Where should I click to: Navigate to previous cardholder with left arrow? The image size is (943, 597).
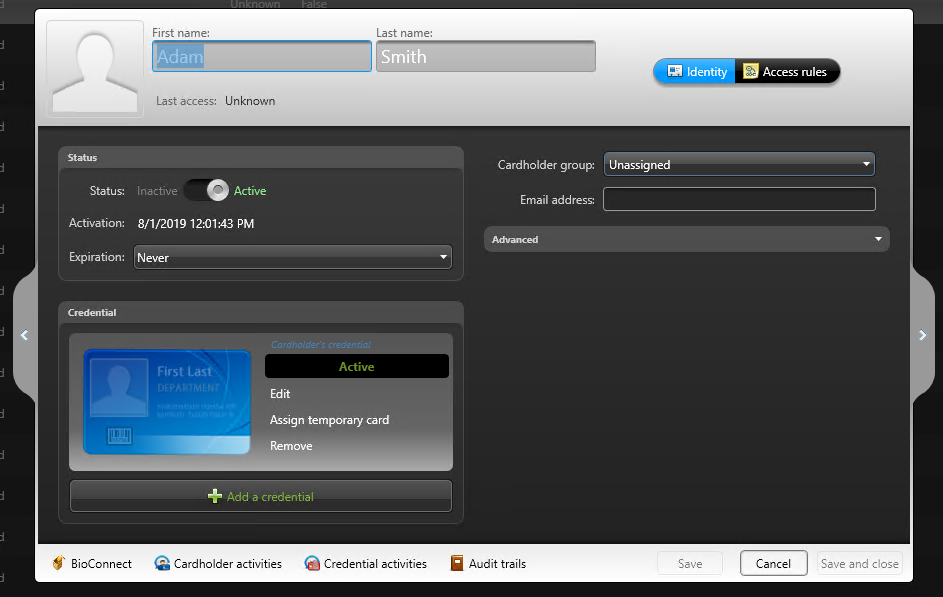pyautogui.click(x=23, y=335)
